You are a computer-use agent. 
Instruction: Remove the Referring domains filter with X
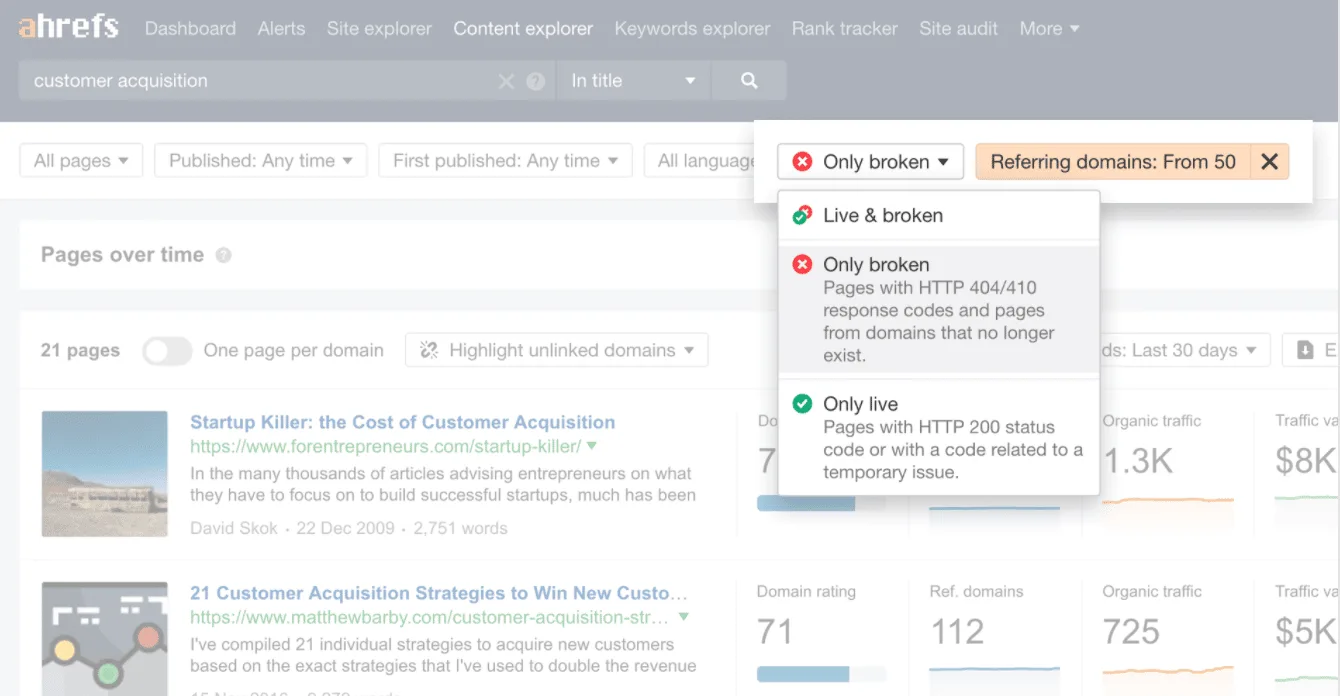[1269, 162]
